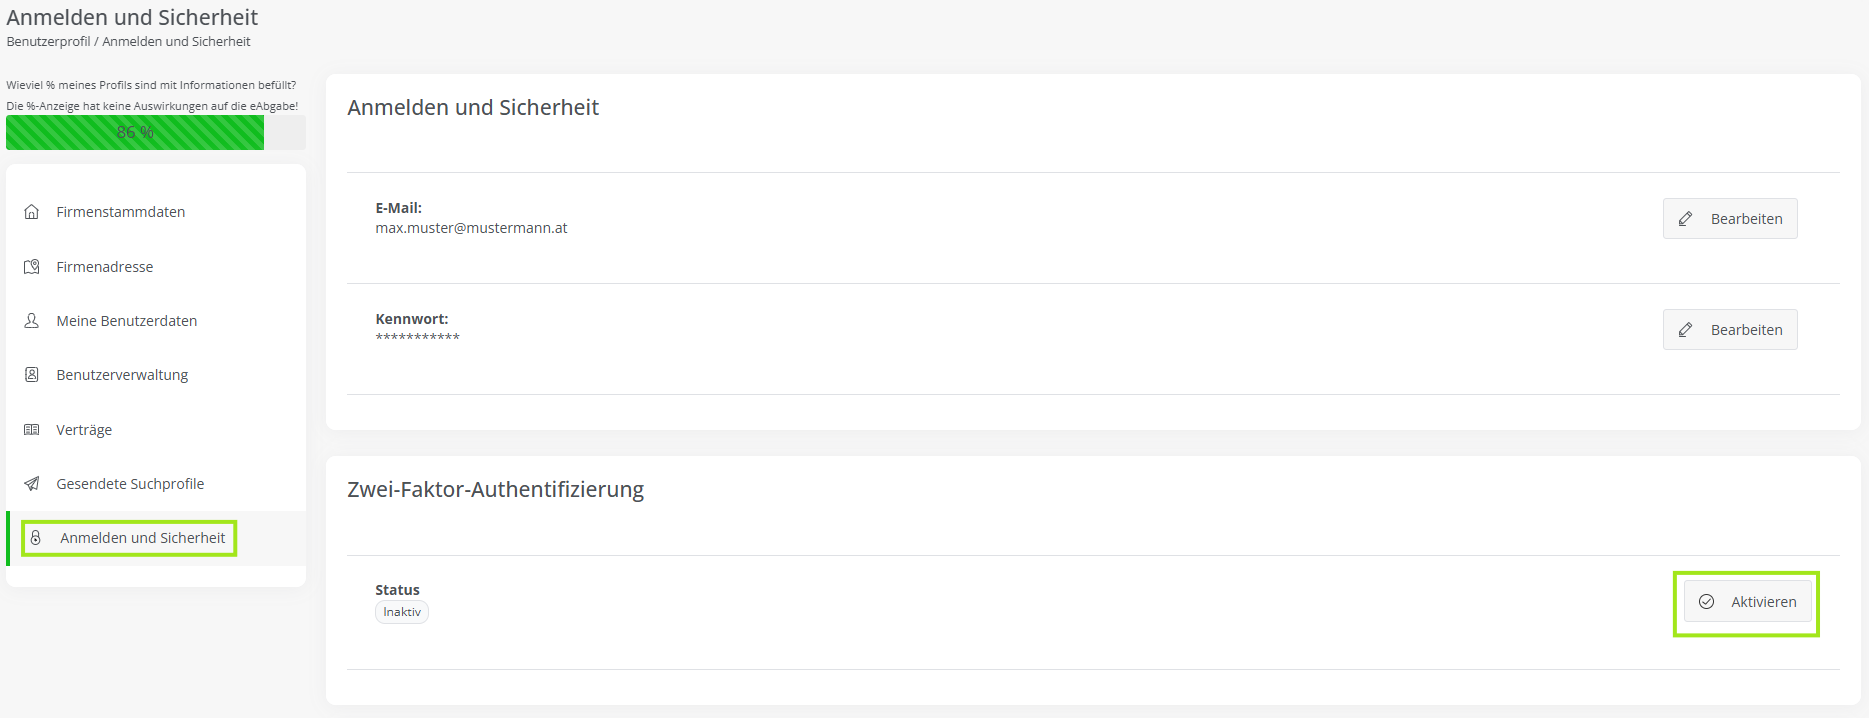Screen dimensions: 1869x718
Task: Click the map pin icon for Firmenadresse
Action: point(32,267)
